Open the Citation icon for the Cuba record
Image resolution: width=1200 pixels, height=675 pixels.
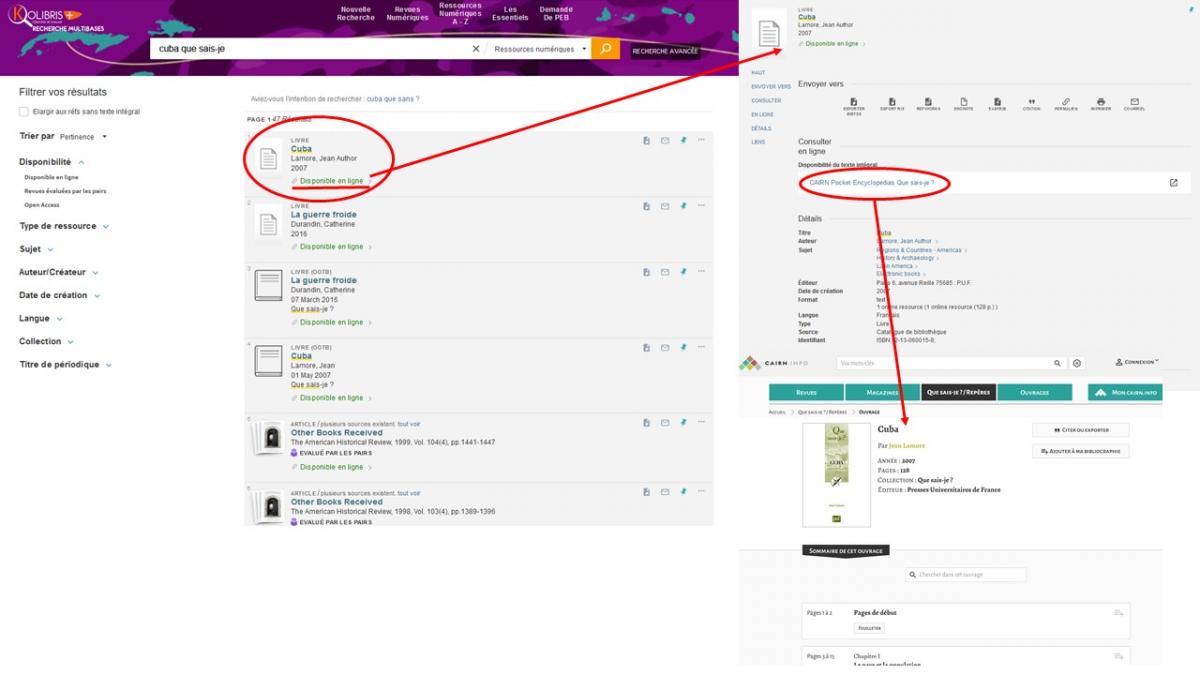tap(1031, 101)
